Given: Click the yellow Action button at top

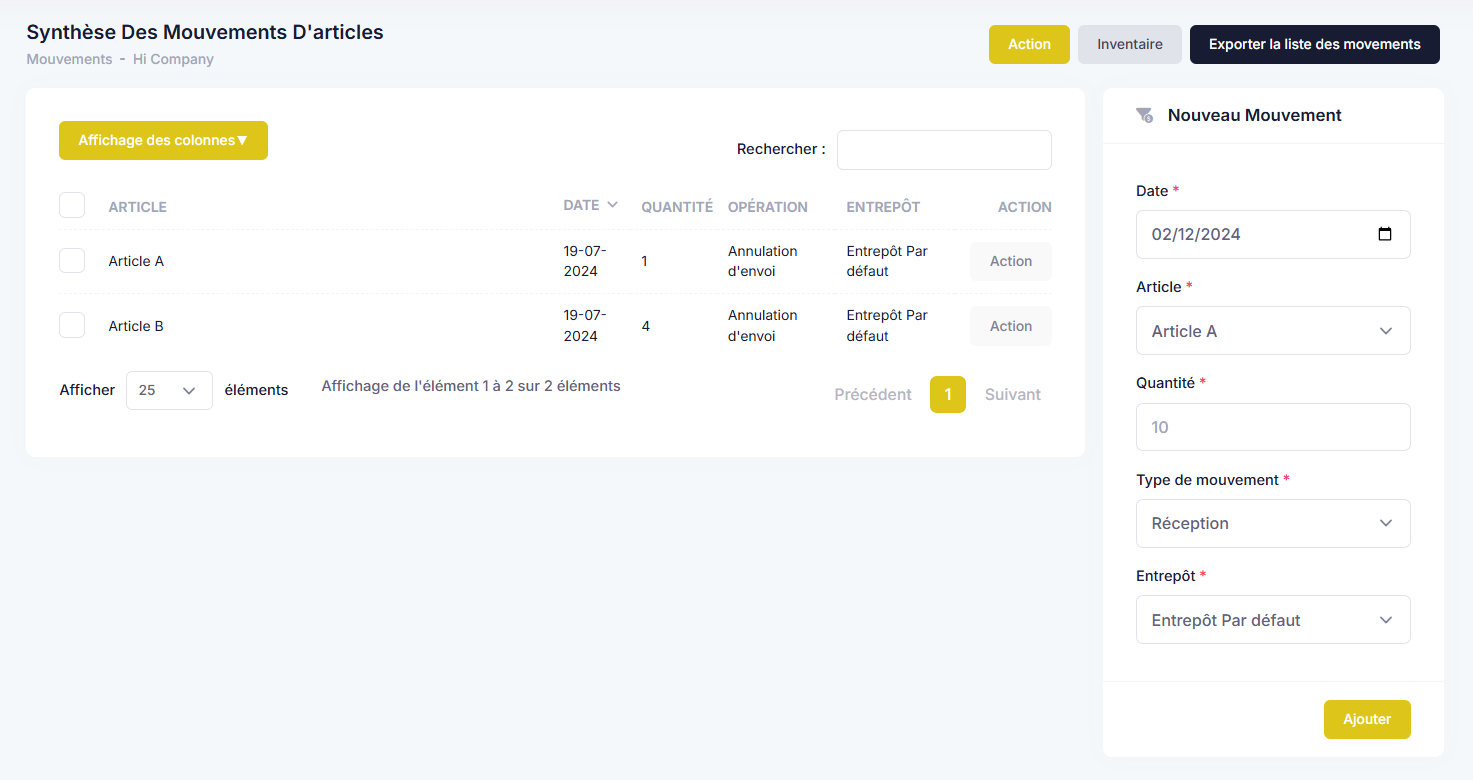Looking at the screenshot, I should point(1029,44).
